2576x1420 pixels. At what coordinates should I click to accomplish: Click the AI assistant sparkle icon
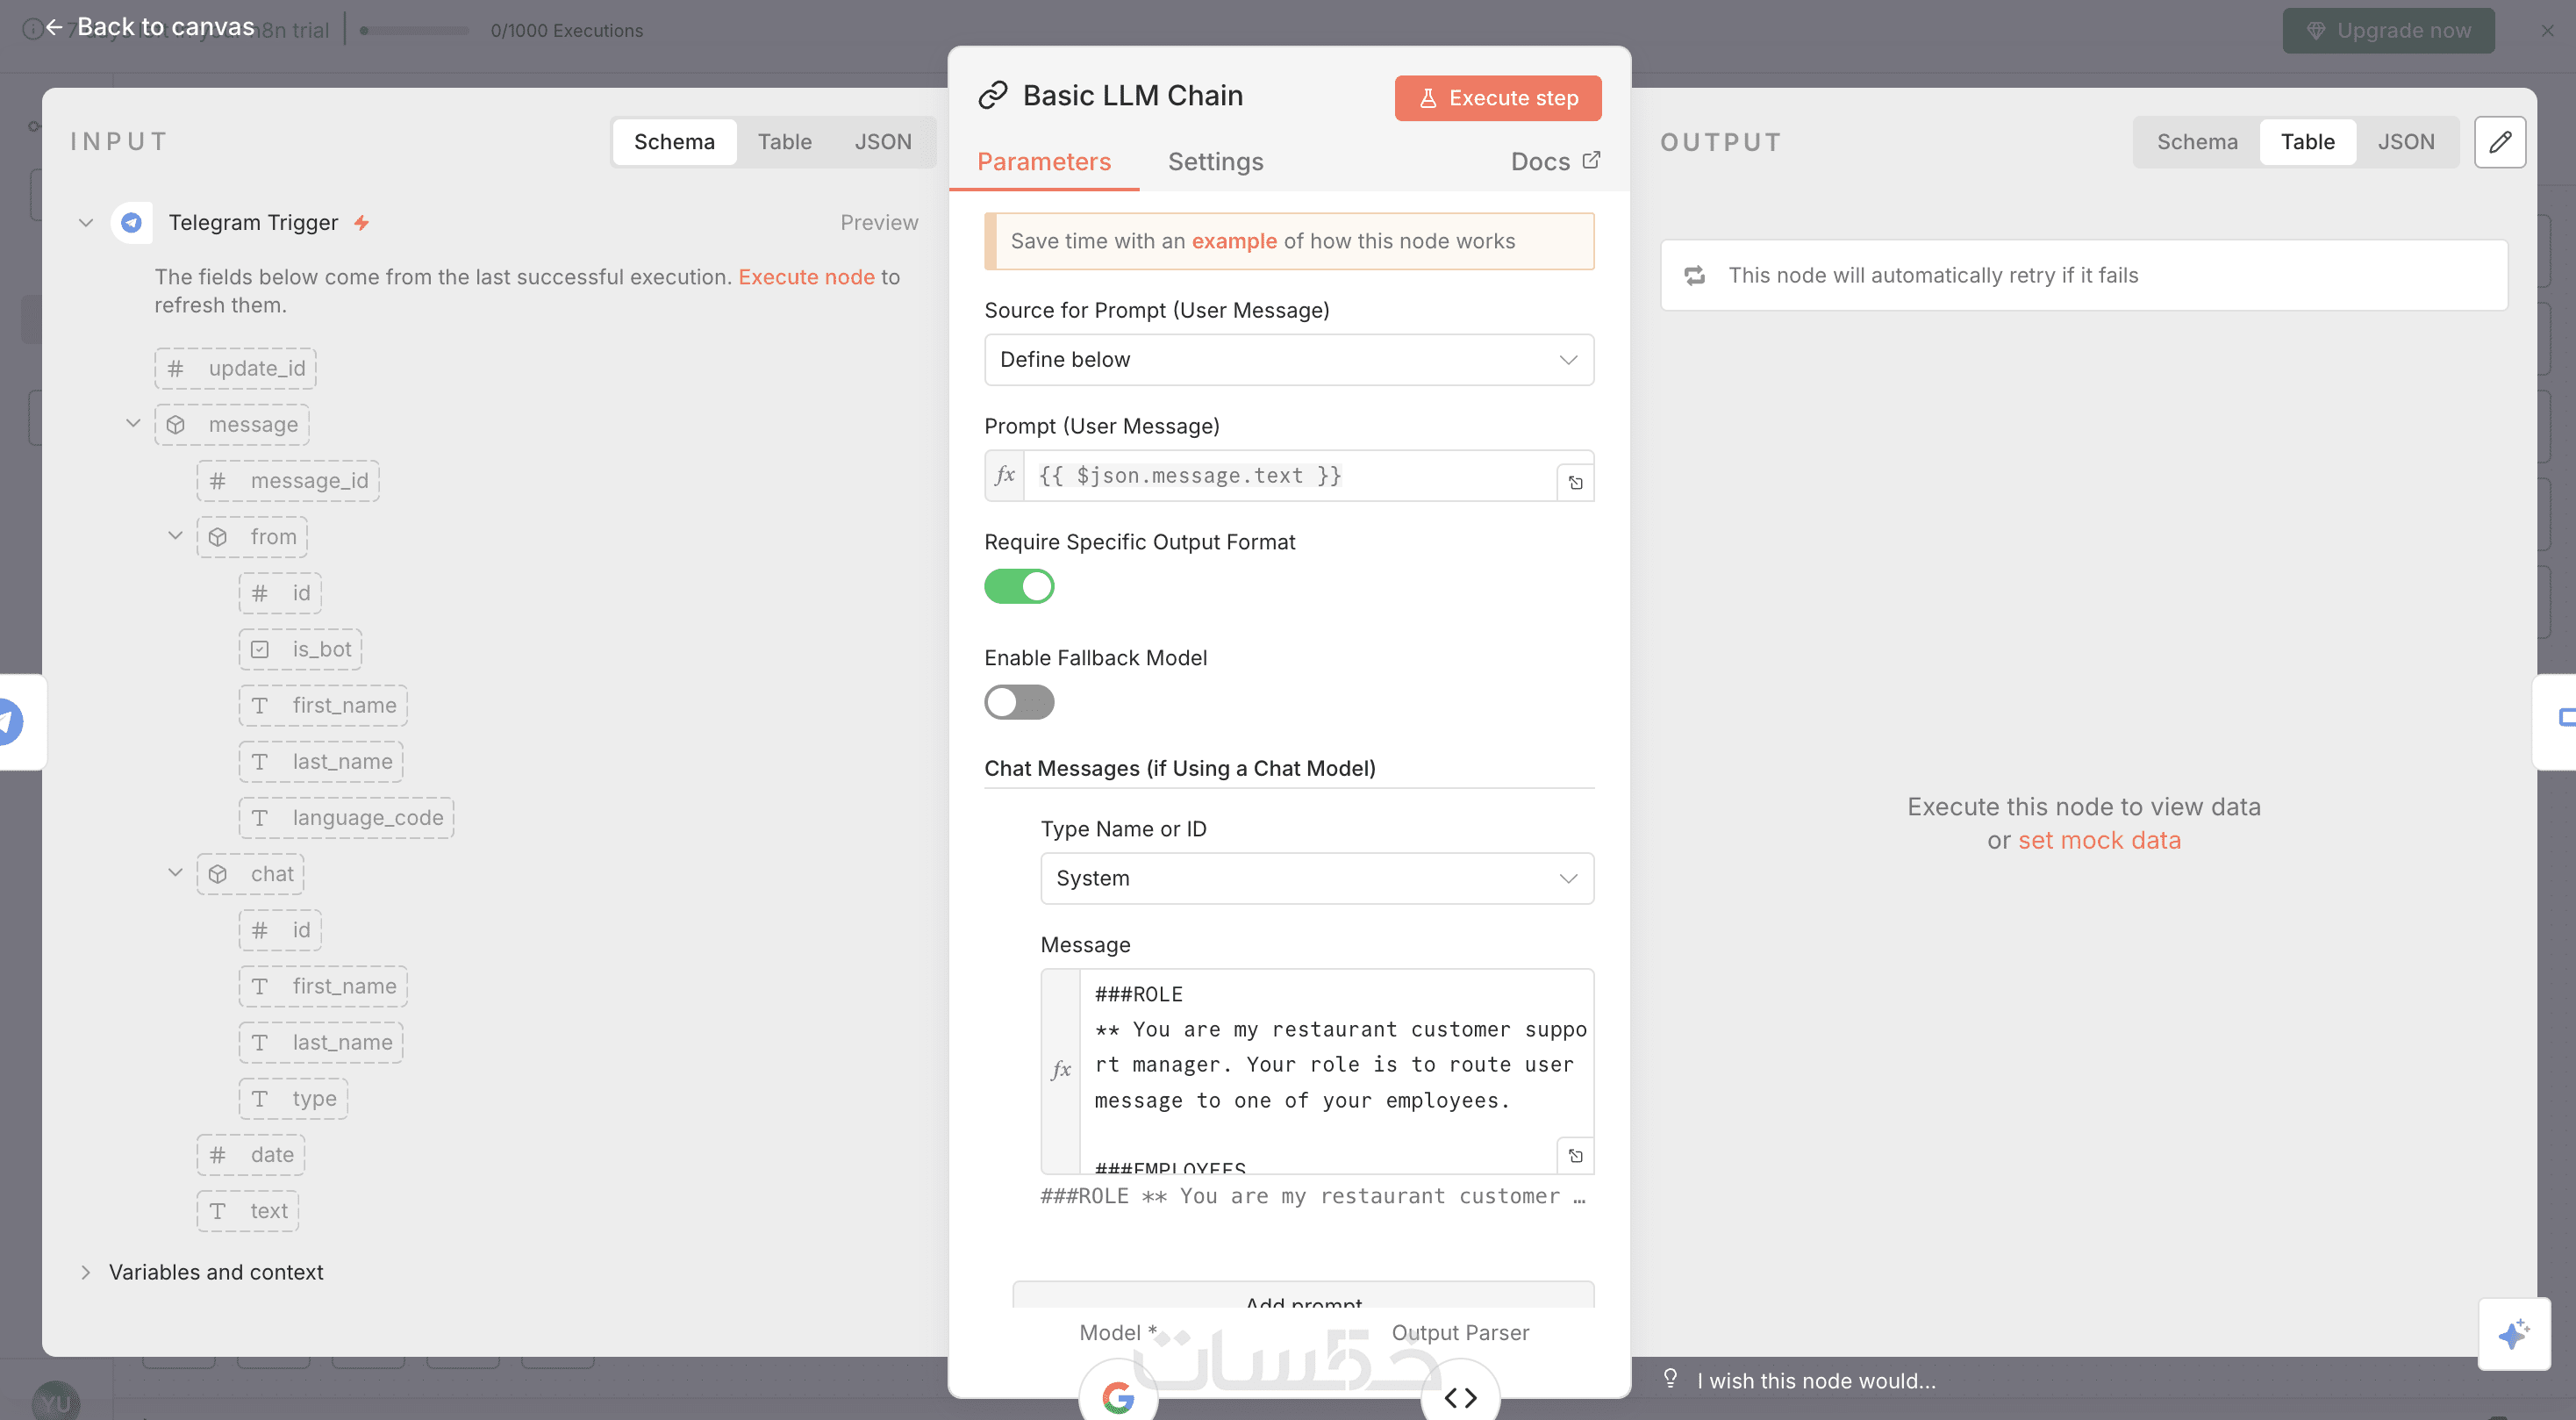pos(2512,1333)
